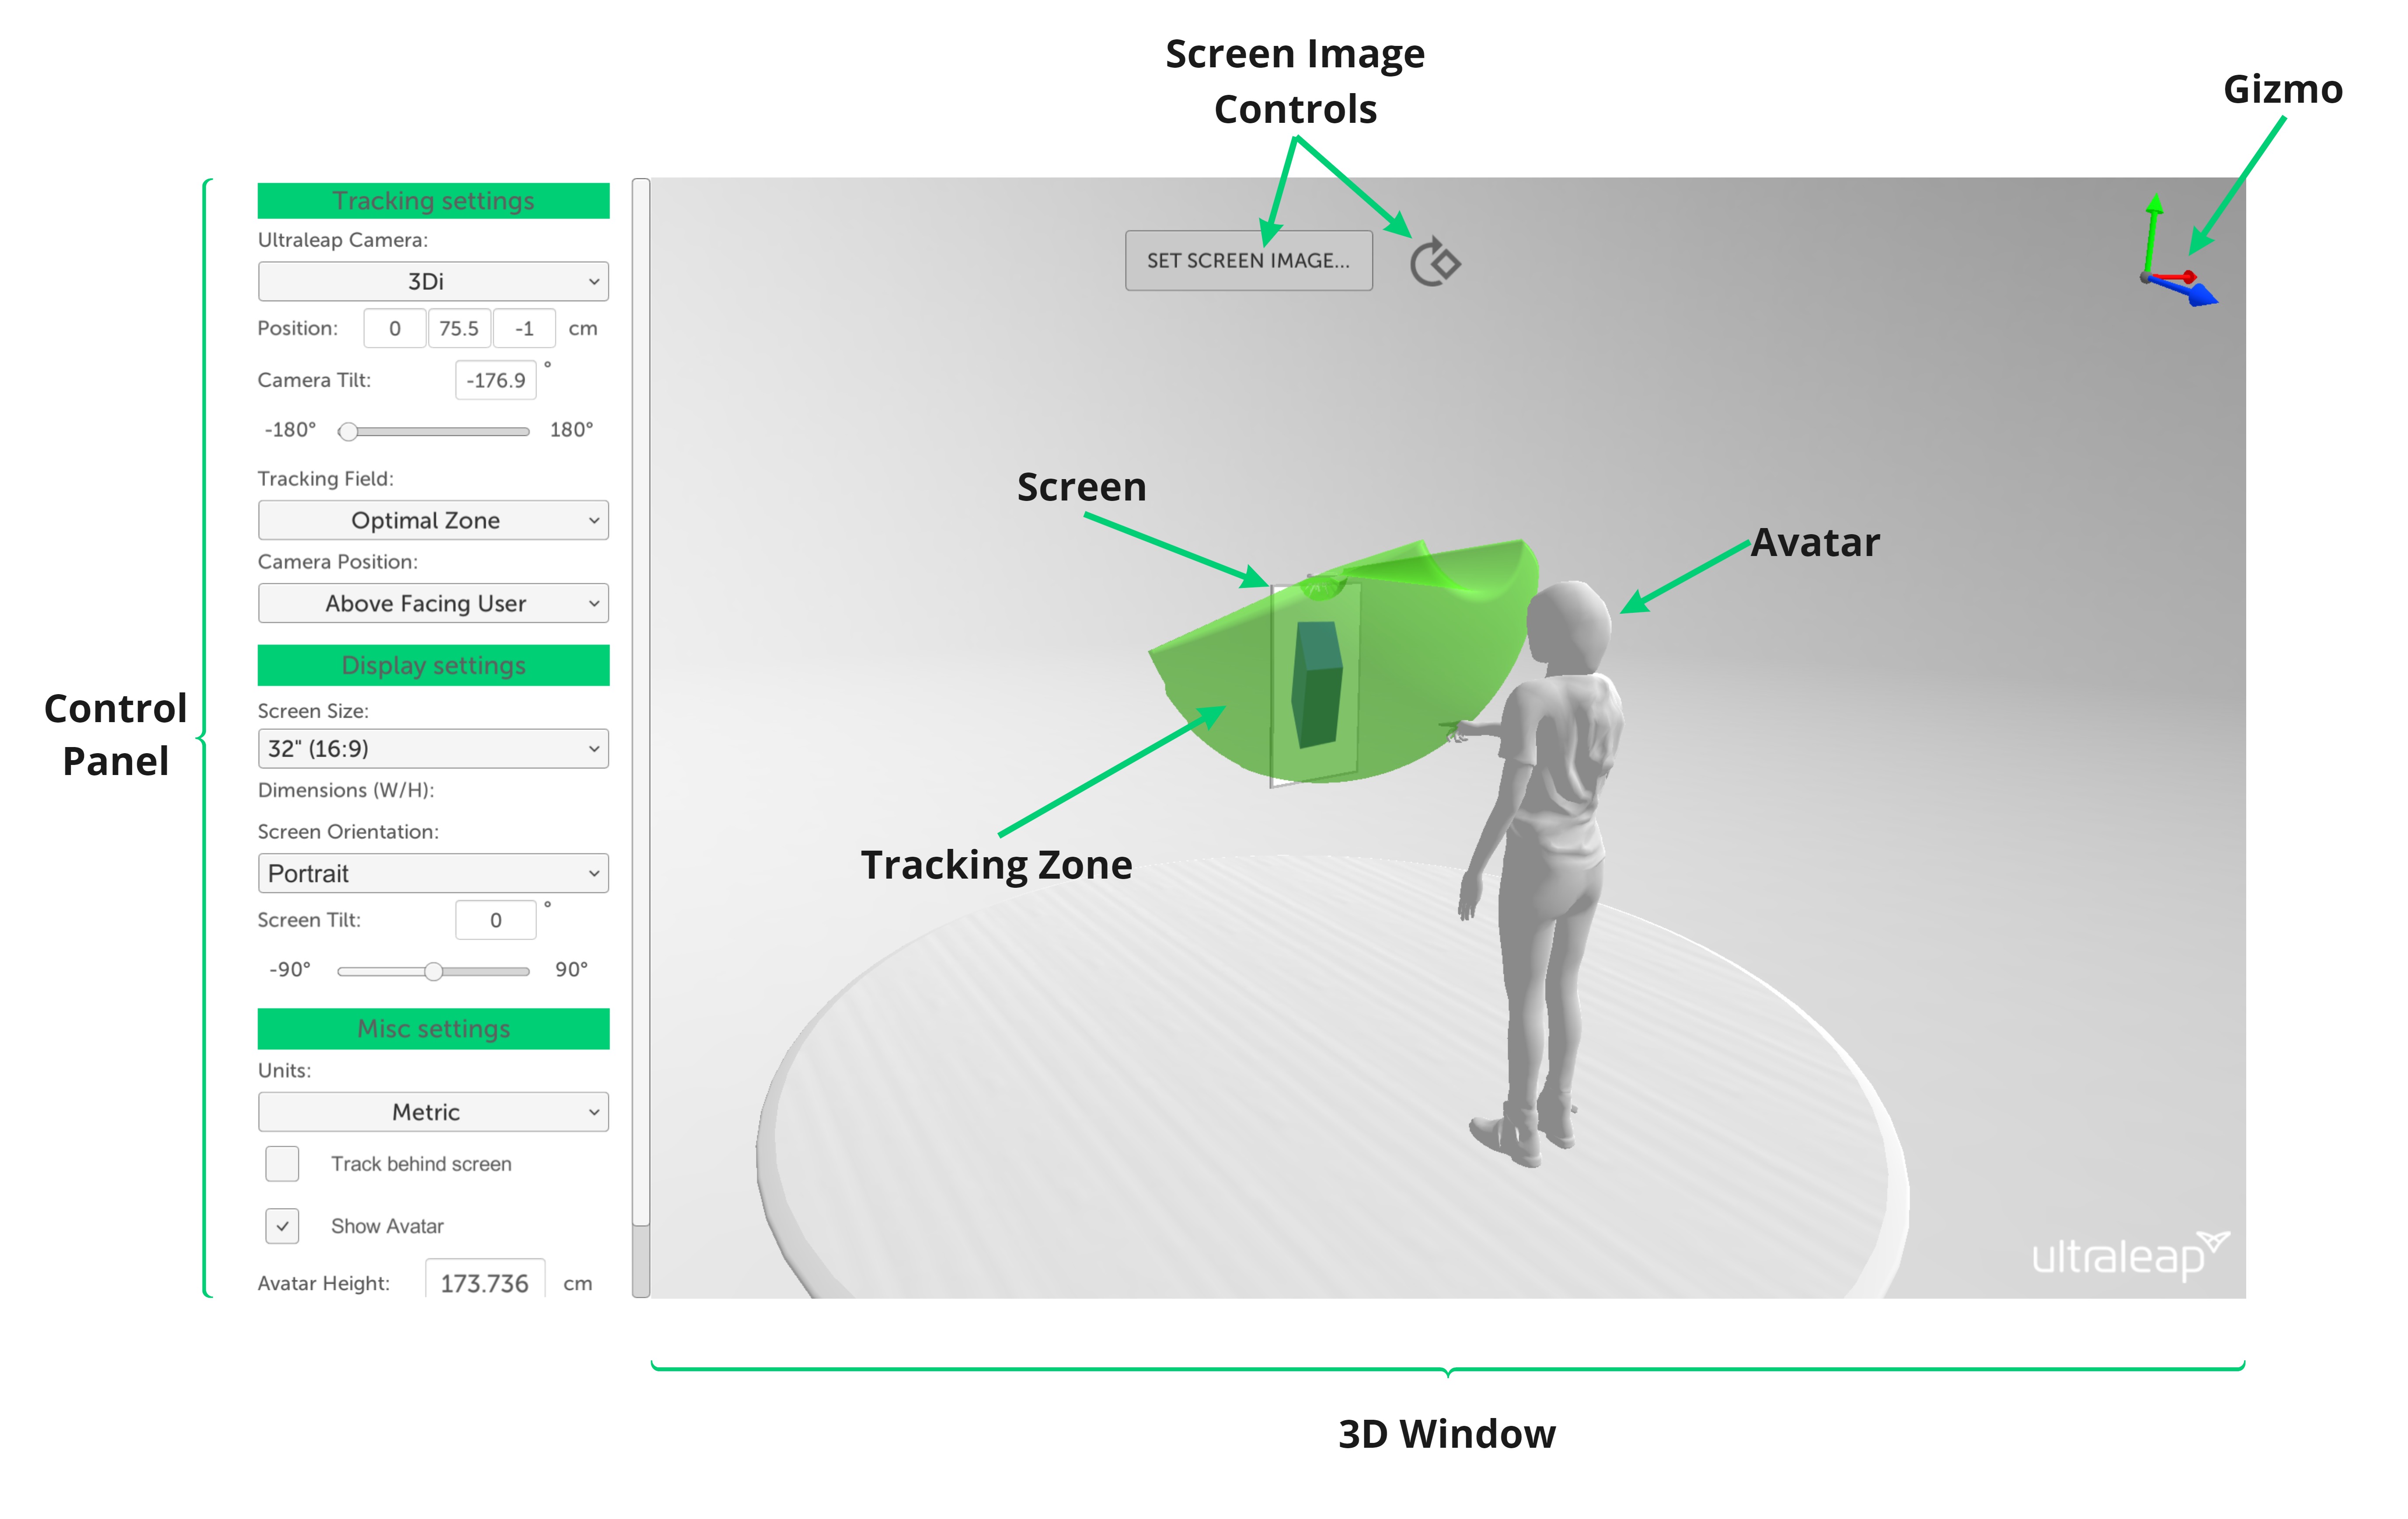The image size is (2408, 1519).
Task: Click the rotate/reset view icon
Action: (x=1435, y=263)
